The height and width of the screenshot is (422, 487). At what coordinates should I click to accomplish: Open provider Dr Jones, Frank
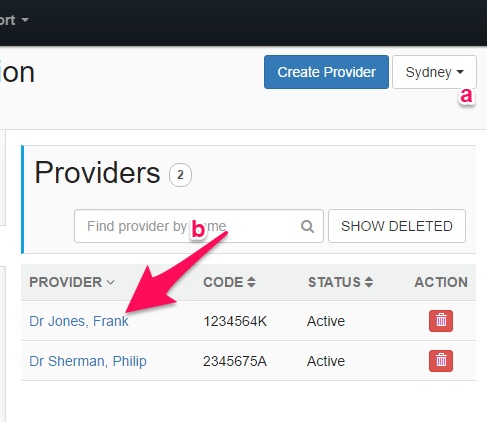79,321
